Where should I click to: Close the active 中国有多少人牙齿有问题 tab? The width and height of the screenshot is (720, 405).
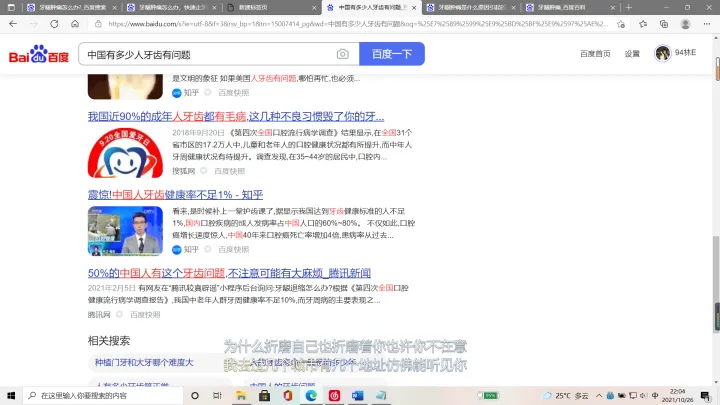(x=414, y=7)
